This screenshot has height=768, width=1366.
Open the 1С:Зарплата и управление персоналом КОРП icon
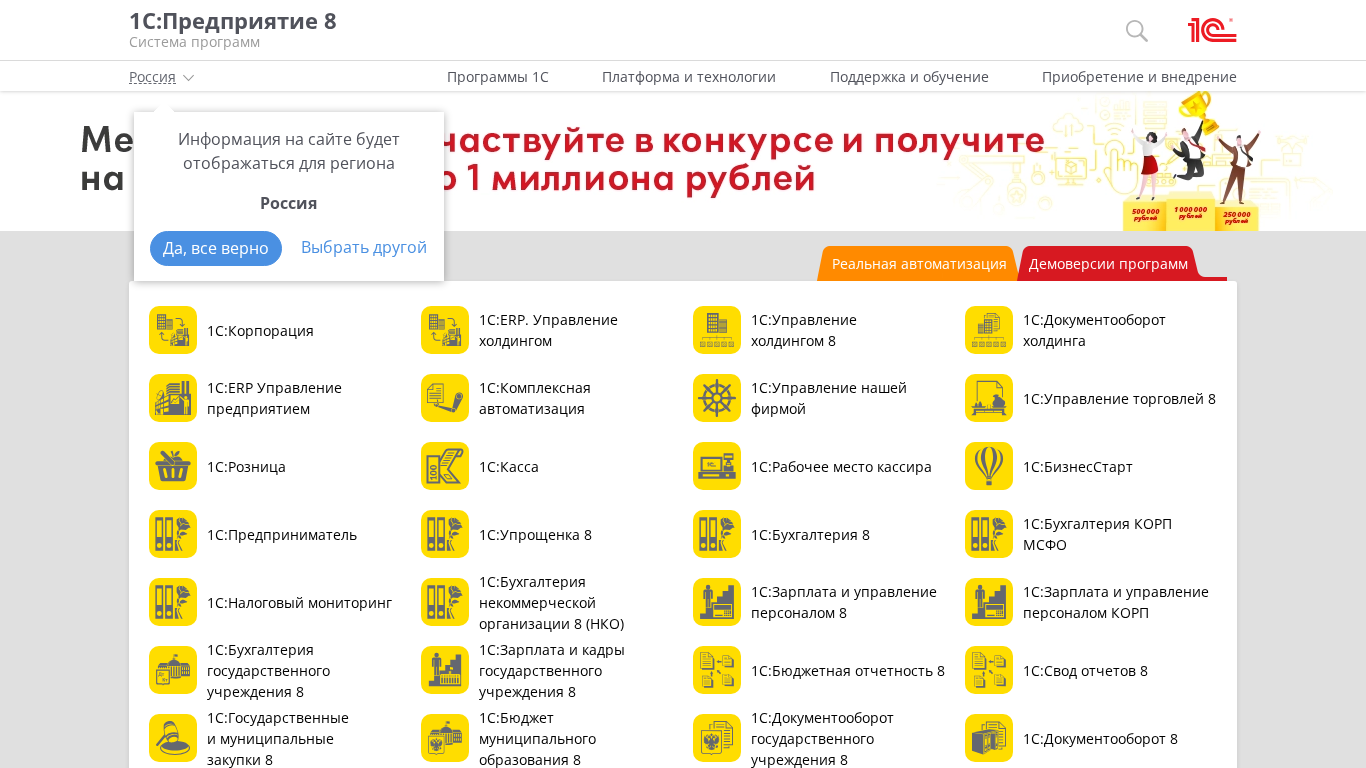pos(989,602)
